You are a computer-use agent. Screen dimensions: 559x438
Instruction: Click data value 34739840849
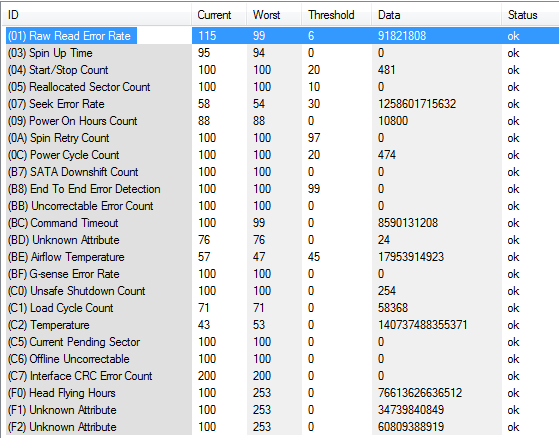click(x=411, y=410)
